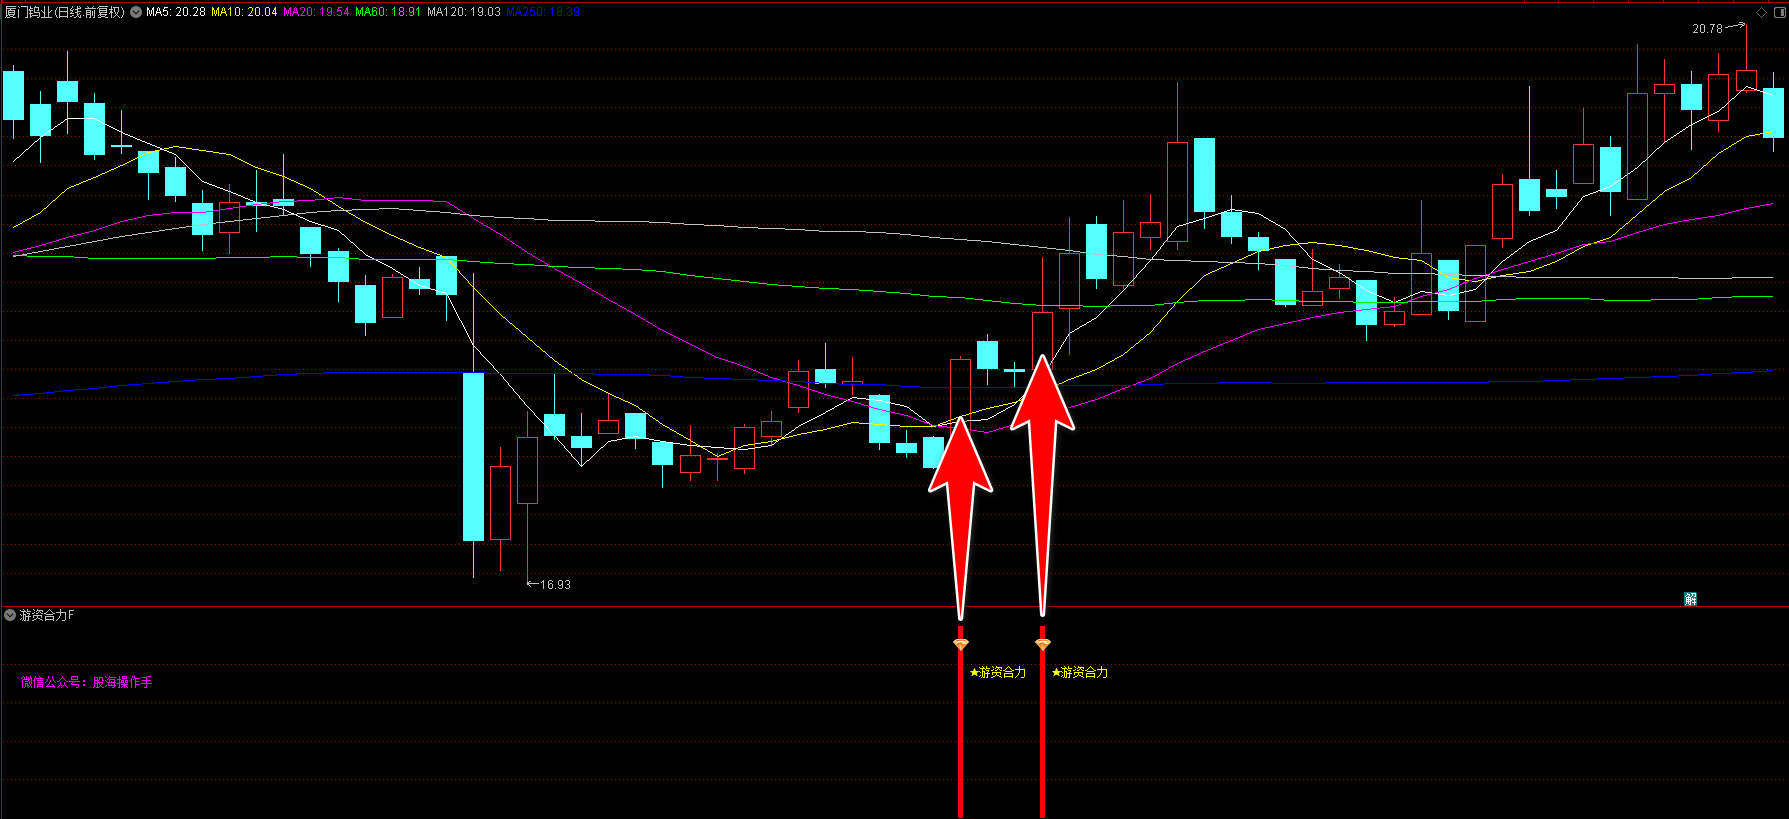Image resolution: width=1789 pixels, height=819 pixels.
Task: Click the blue MA250 label
Action: coord(543,12)
